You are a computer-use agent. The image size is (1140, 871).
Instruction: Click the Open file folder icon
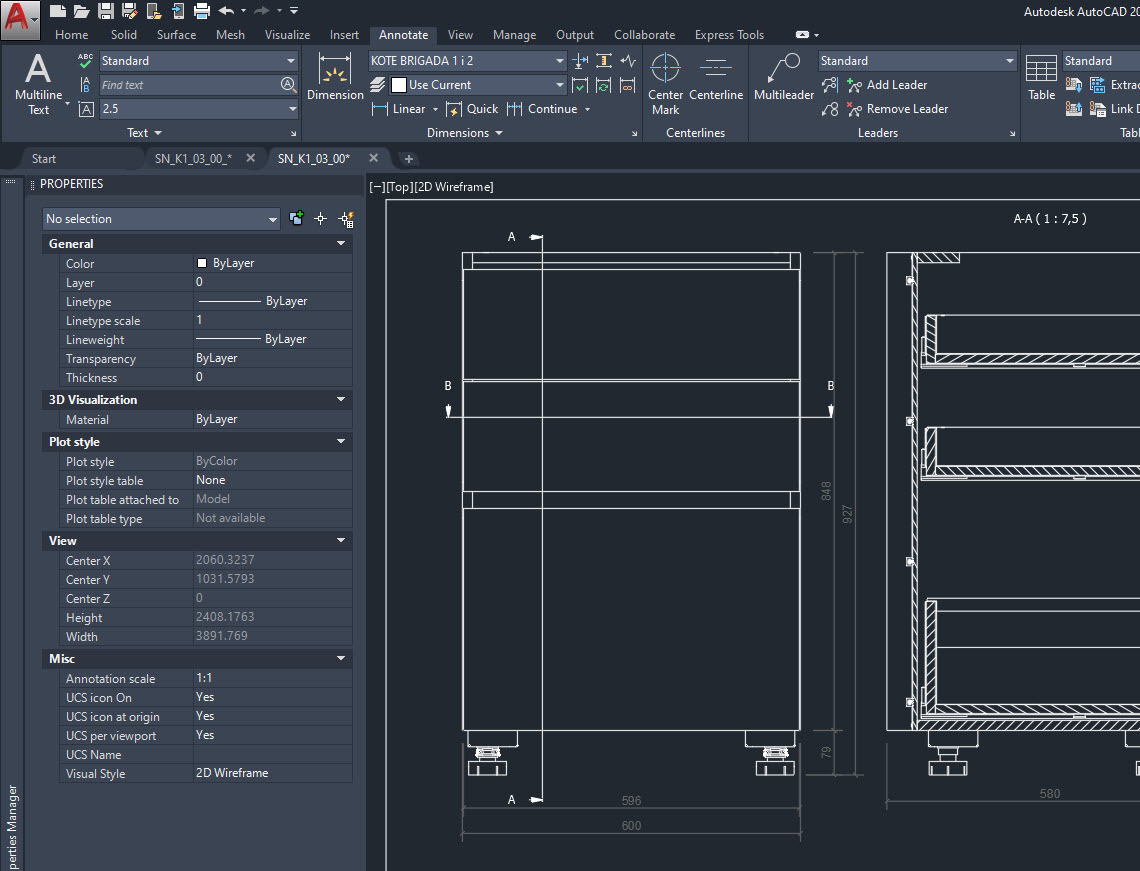(x=82, y=10)
